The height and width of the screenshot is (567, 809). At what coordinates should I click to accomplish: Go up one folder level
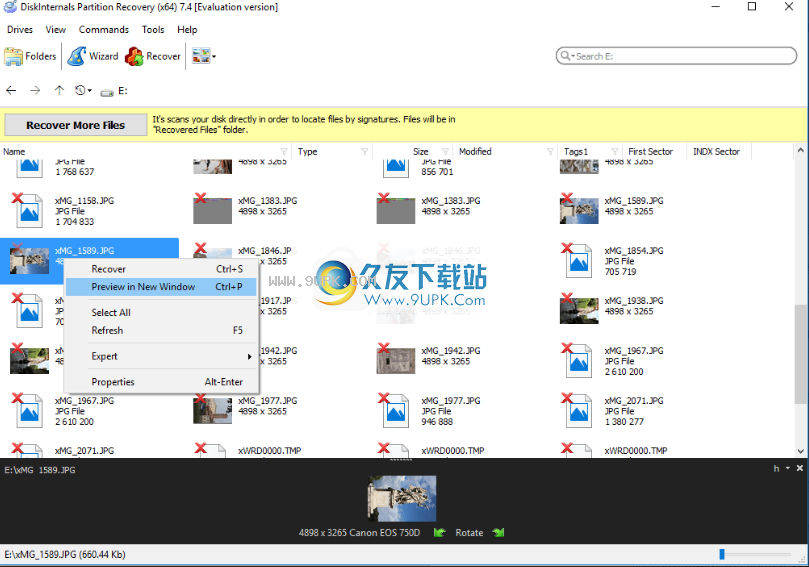click(x=59, y=90)
